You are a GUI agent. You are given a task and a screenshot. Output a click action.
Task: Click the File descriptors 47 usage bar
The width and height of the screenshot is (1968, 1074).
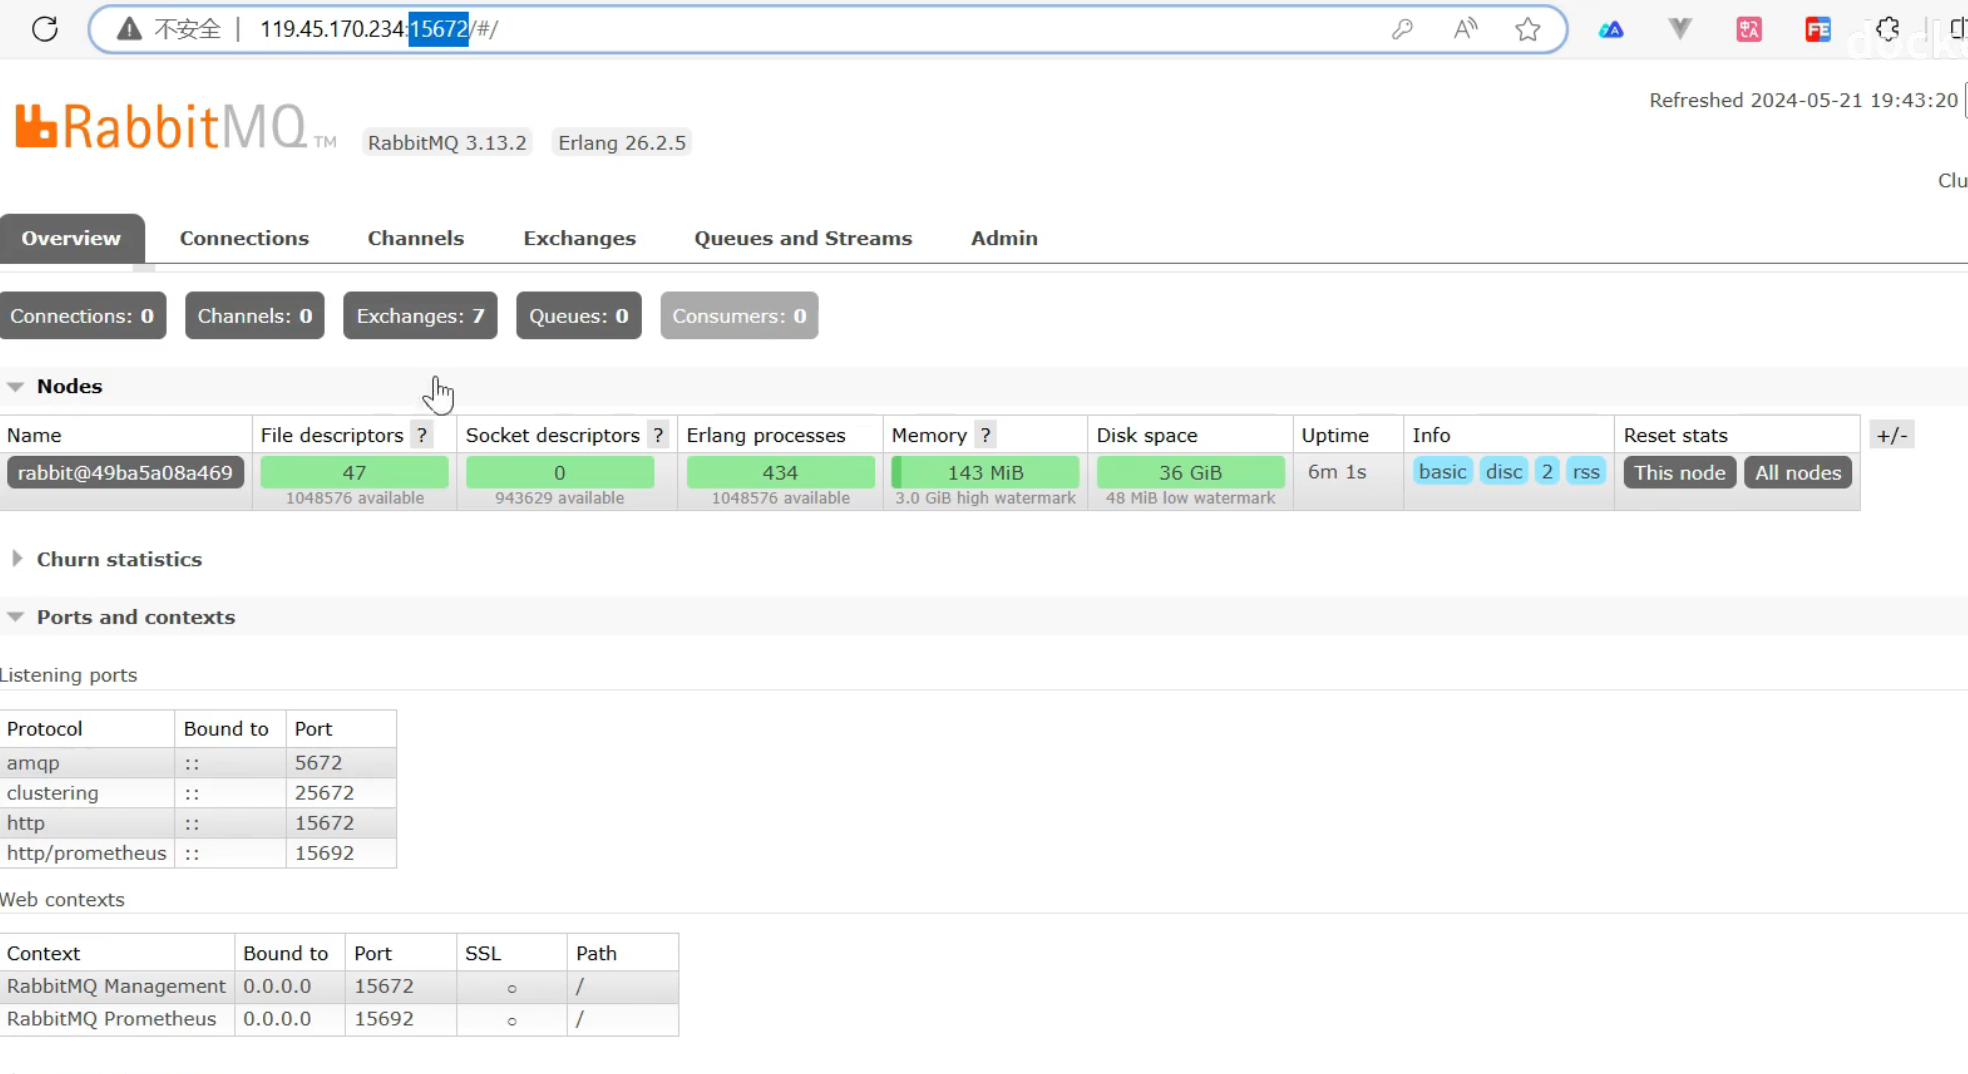[x=354, y=472]
